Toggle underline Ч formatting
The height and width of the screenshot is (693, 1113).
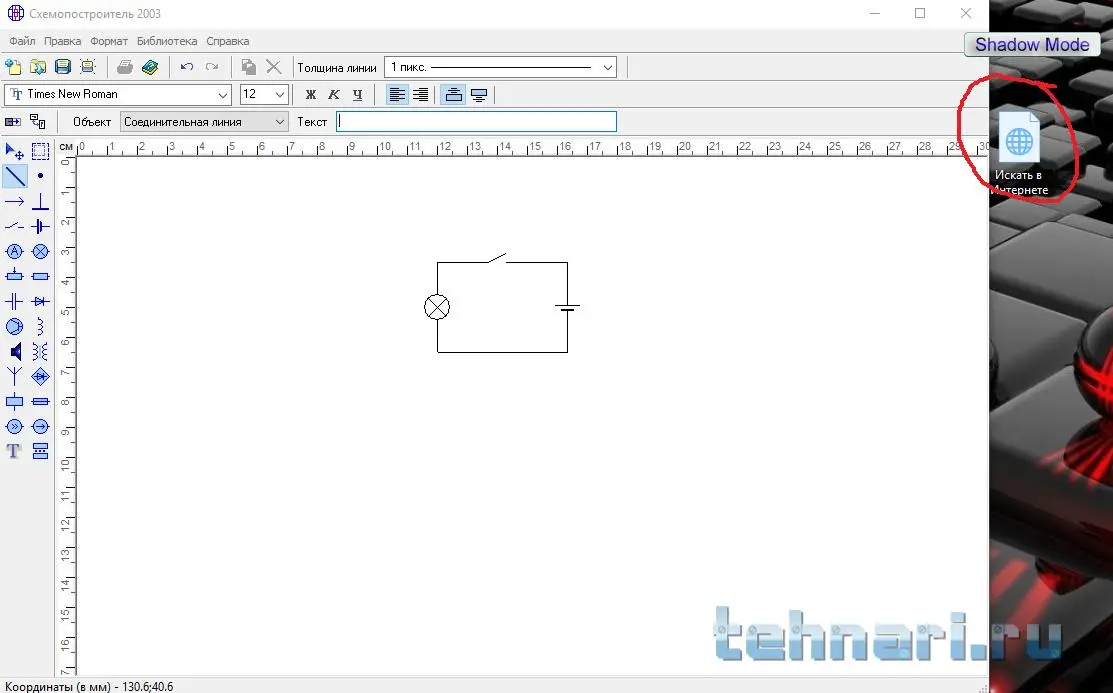(357, 94)
